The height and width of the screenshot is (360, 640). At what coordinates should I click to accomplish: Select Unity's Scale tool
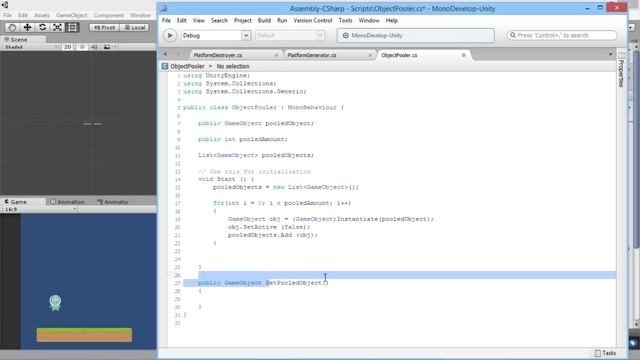coord(58,27)
